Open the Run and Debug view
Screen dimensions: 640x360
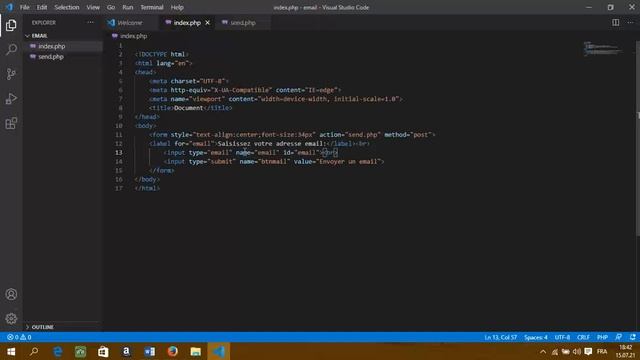[x=11, y=98]
